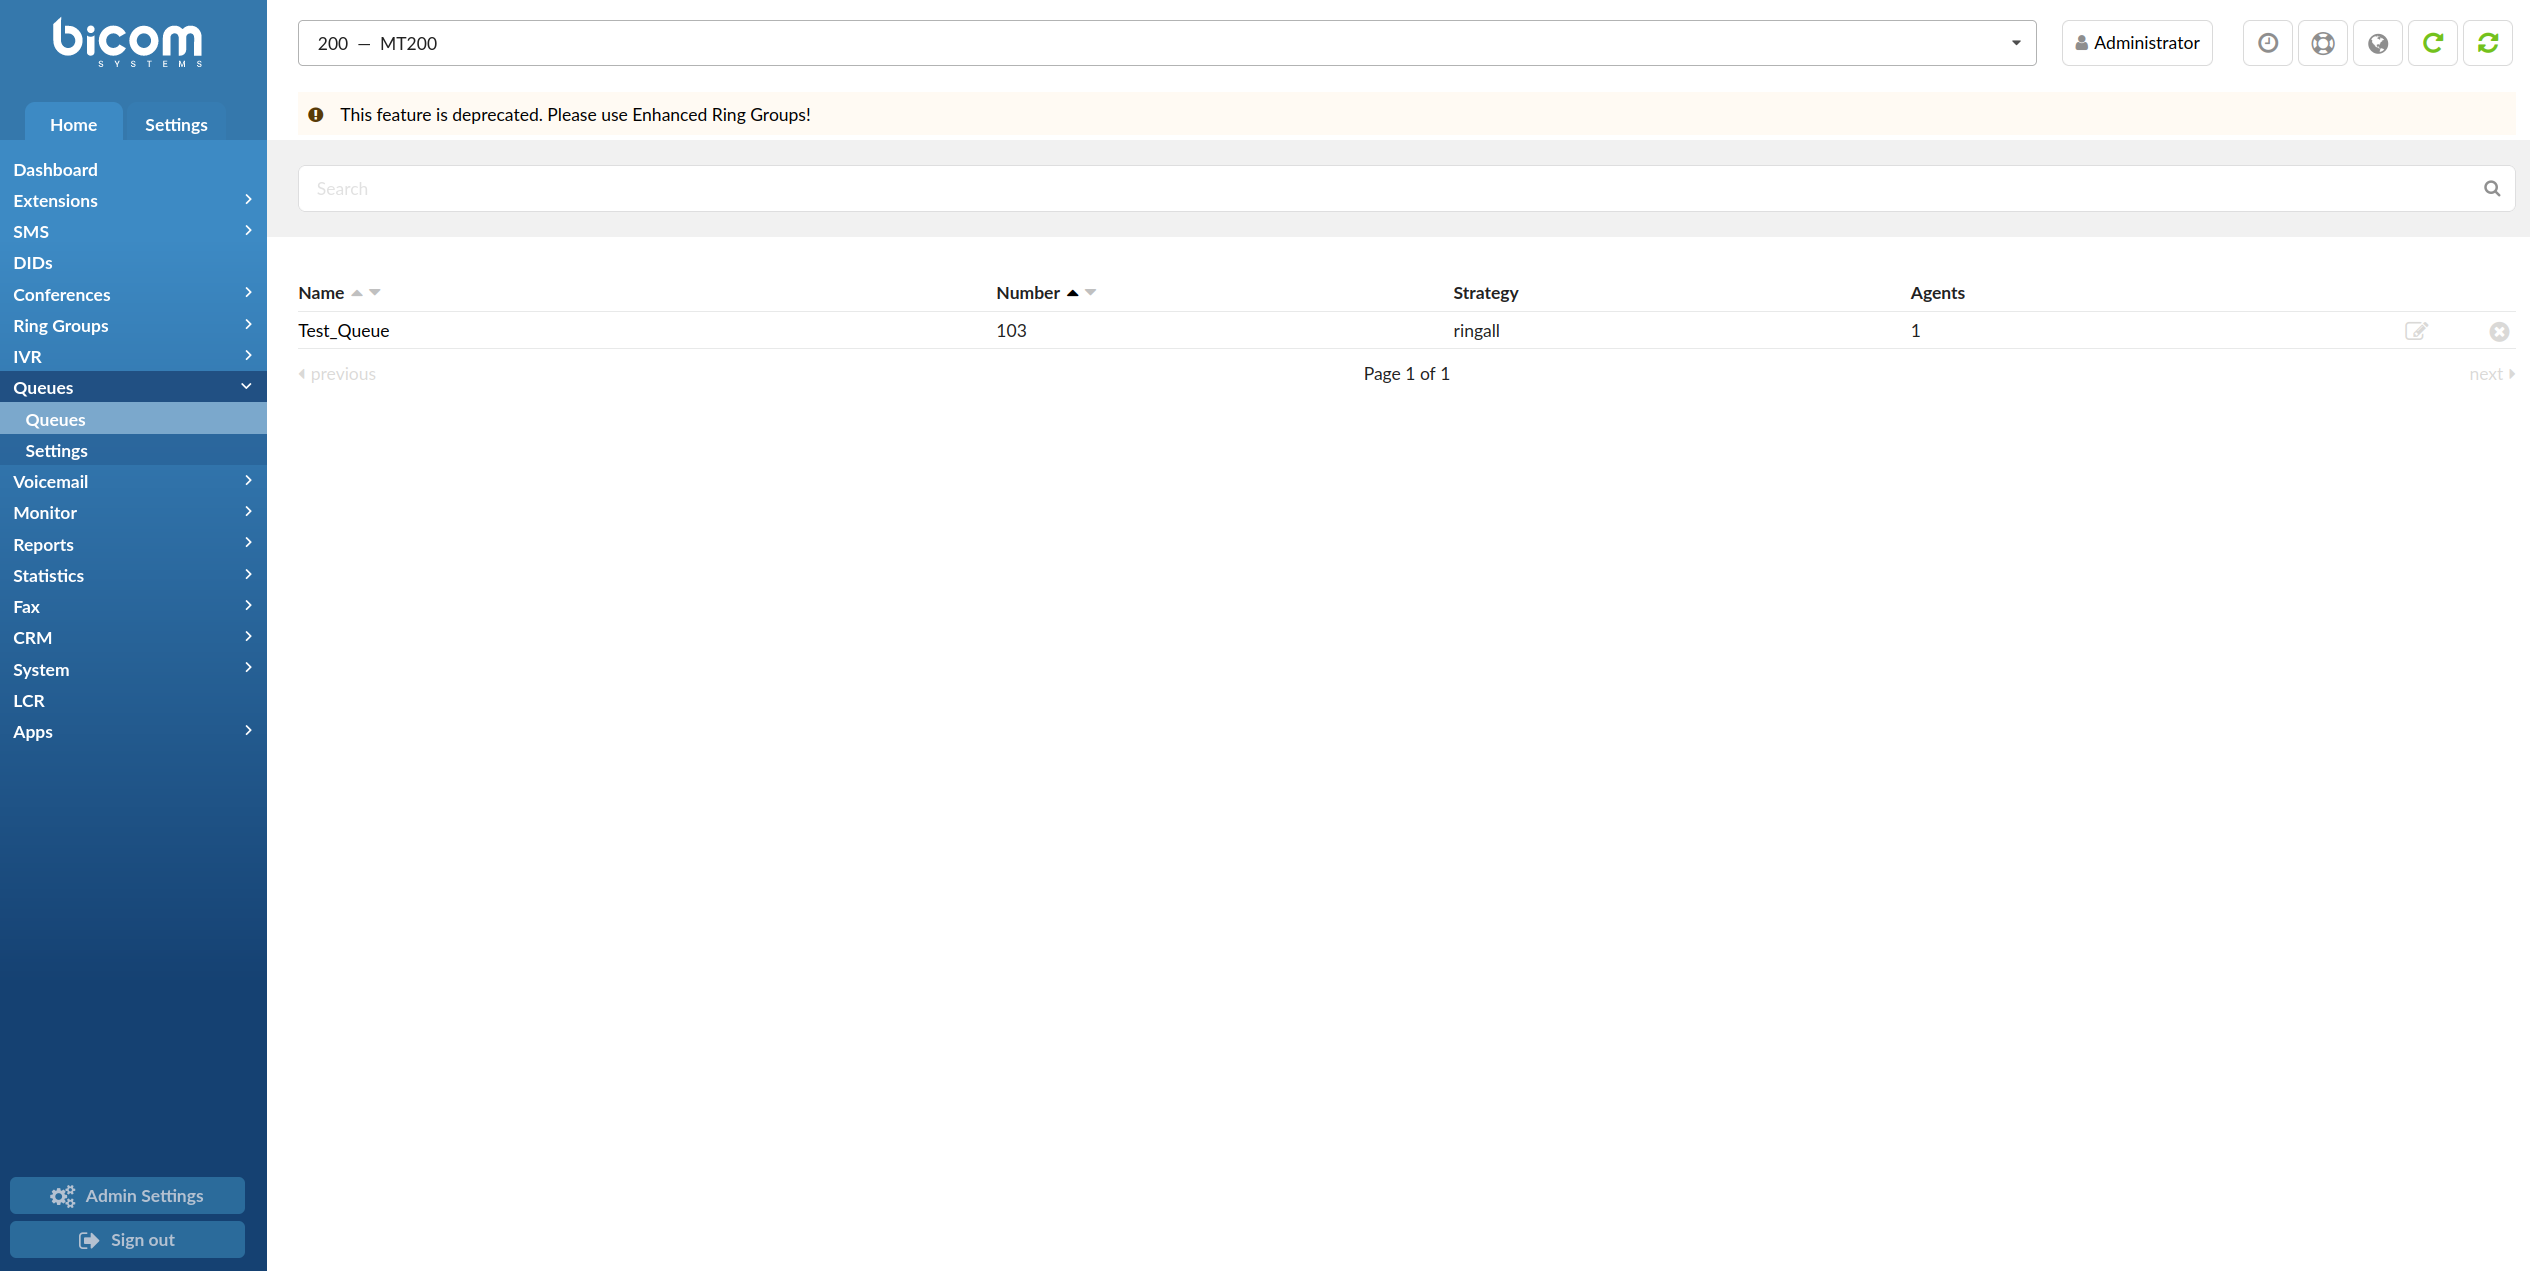Open the Queues submenu item

(53, 418)
